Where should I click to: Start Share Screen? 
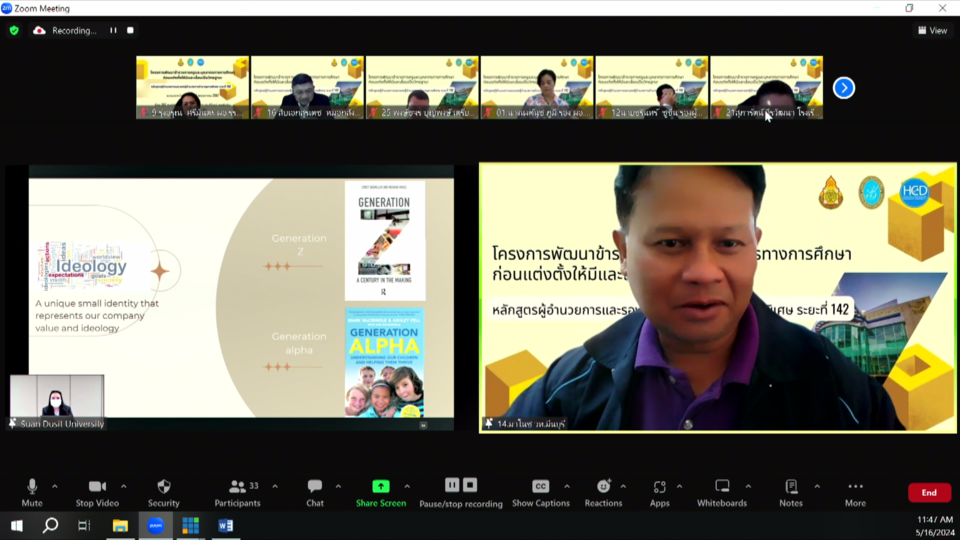[381, 493]
